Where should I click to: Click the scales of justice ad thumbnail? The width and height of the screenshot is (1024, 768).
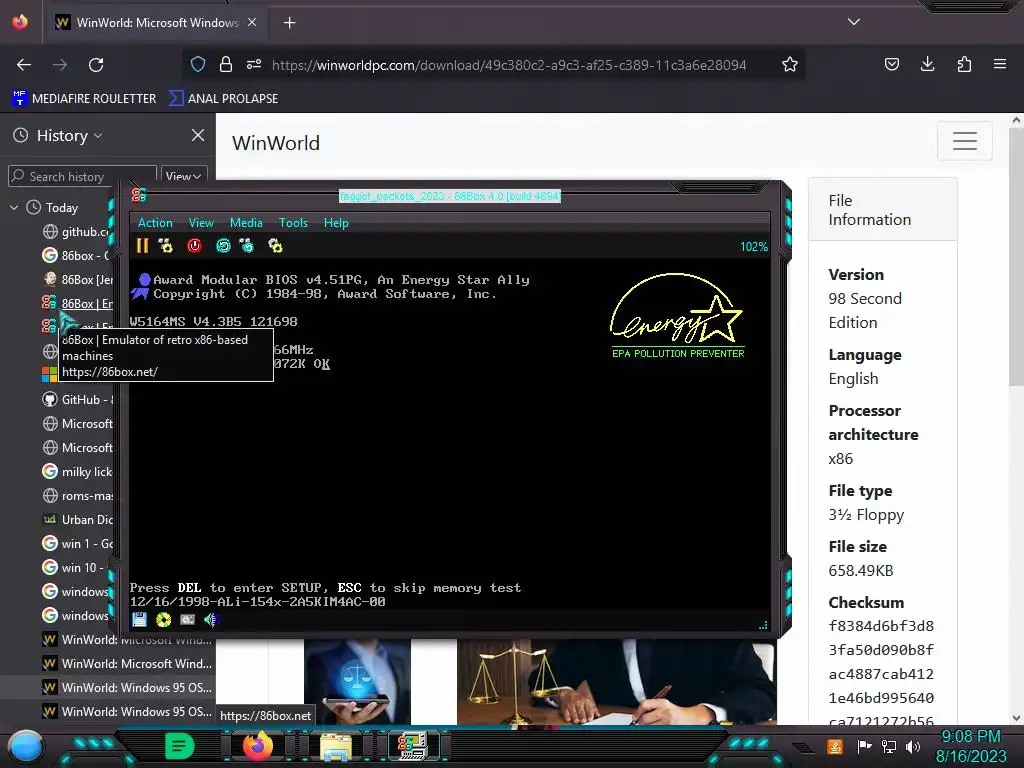click(x=616, y=682)
